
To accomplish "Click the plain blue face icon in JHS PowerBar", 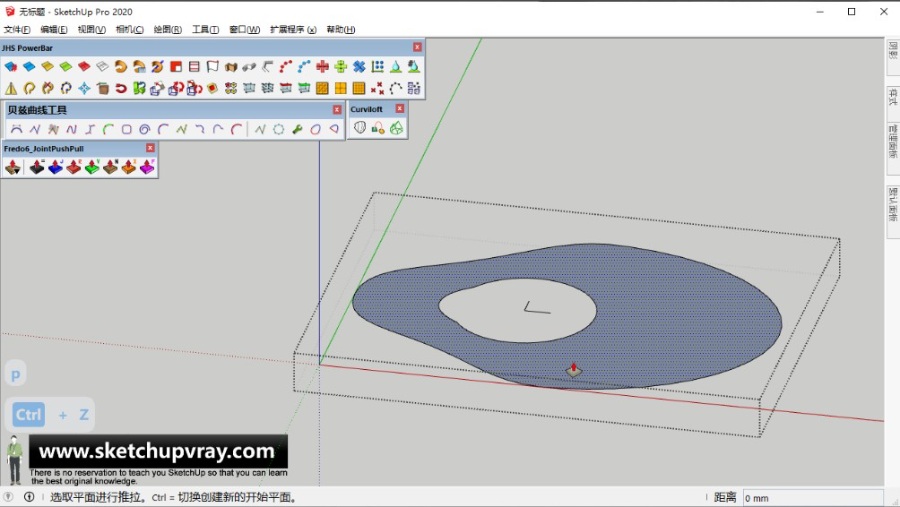I will [x=29, y=67].
